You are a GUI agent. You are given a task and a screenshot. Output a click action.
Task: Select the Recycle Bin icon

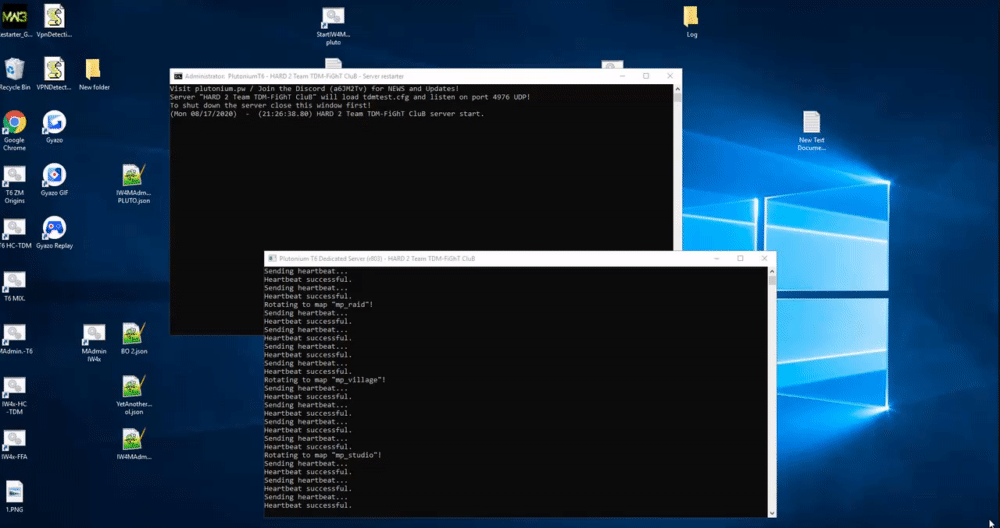[x=15, y=74]
